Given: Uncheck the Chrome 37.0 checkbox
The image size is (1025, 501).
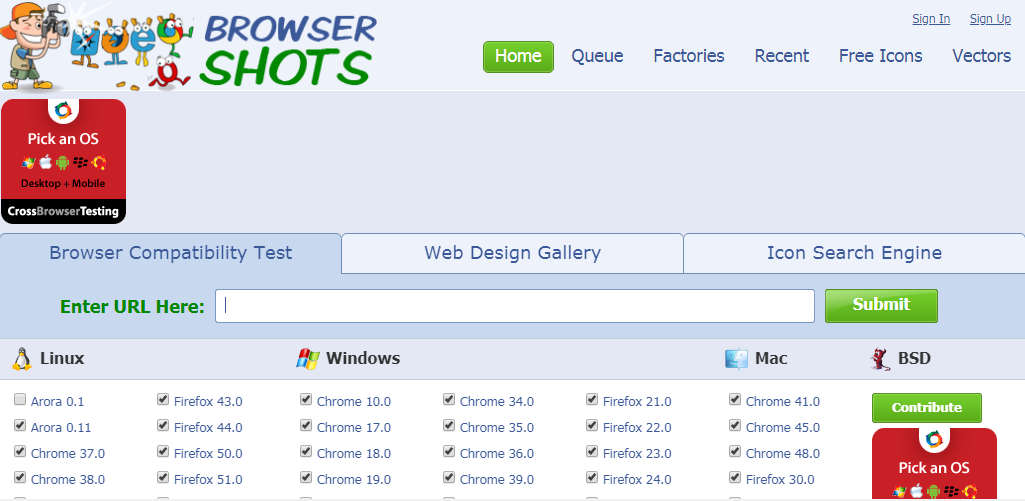Looking at the screenshot, I should 20,451.
